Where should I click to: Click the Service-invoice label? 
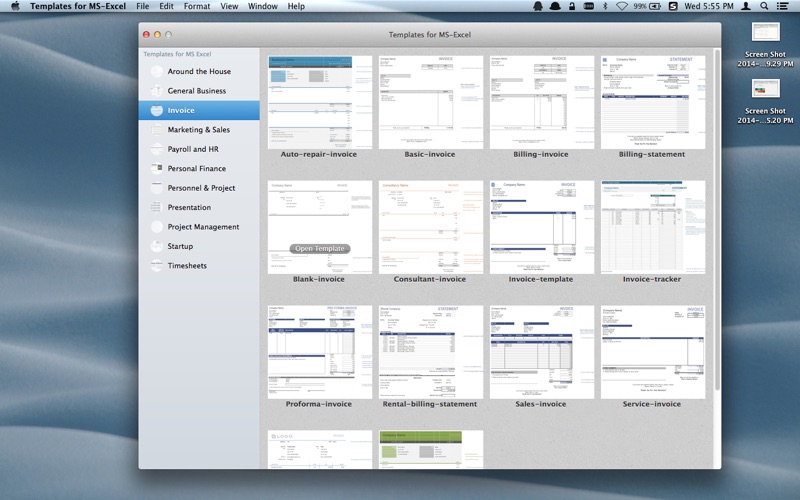pos(652,404)
